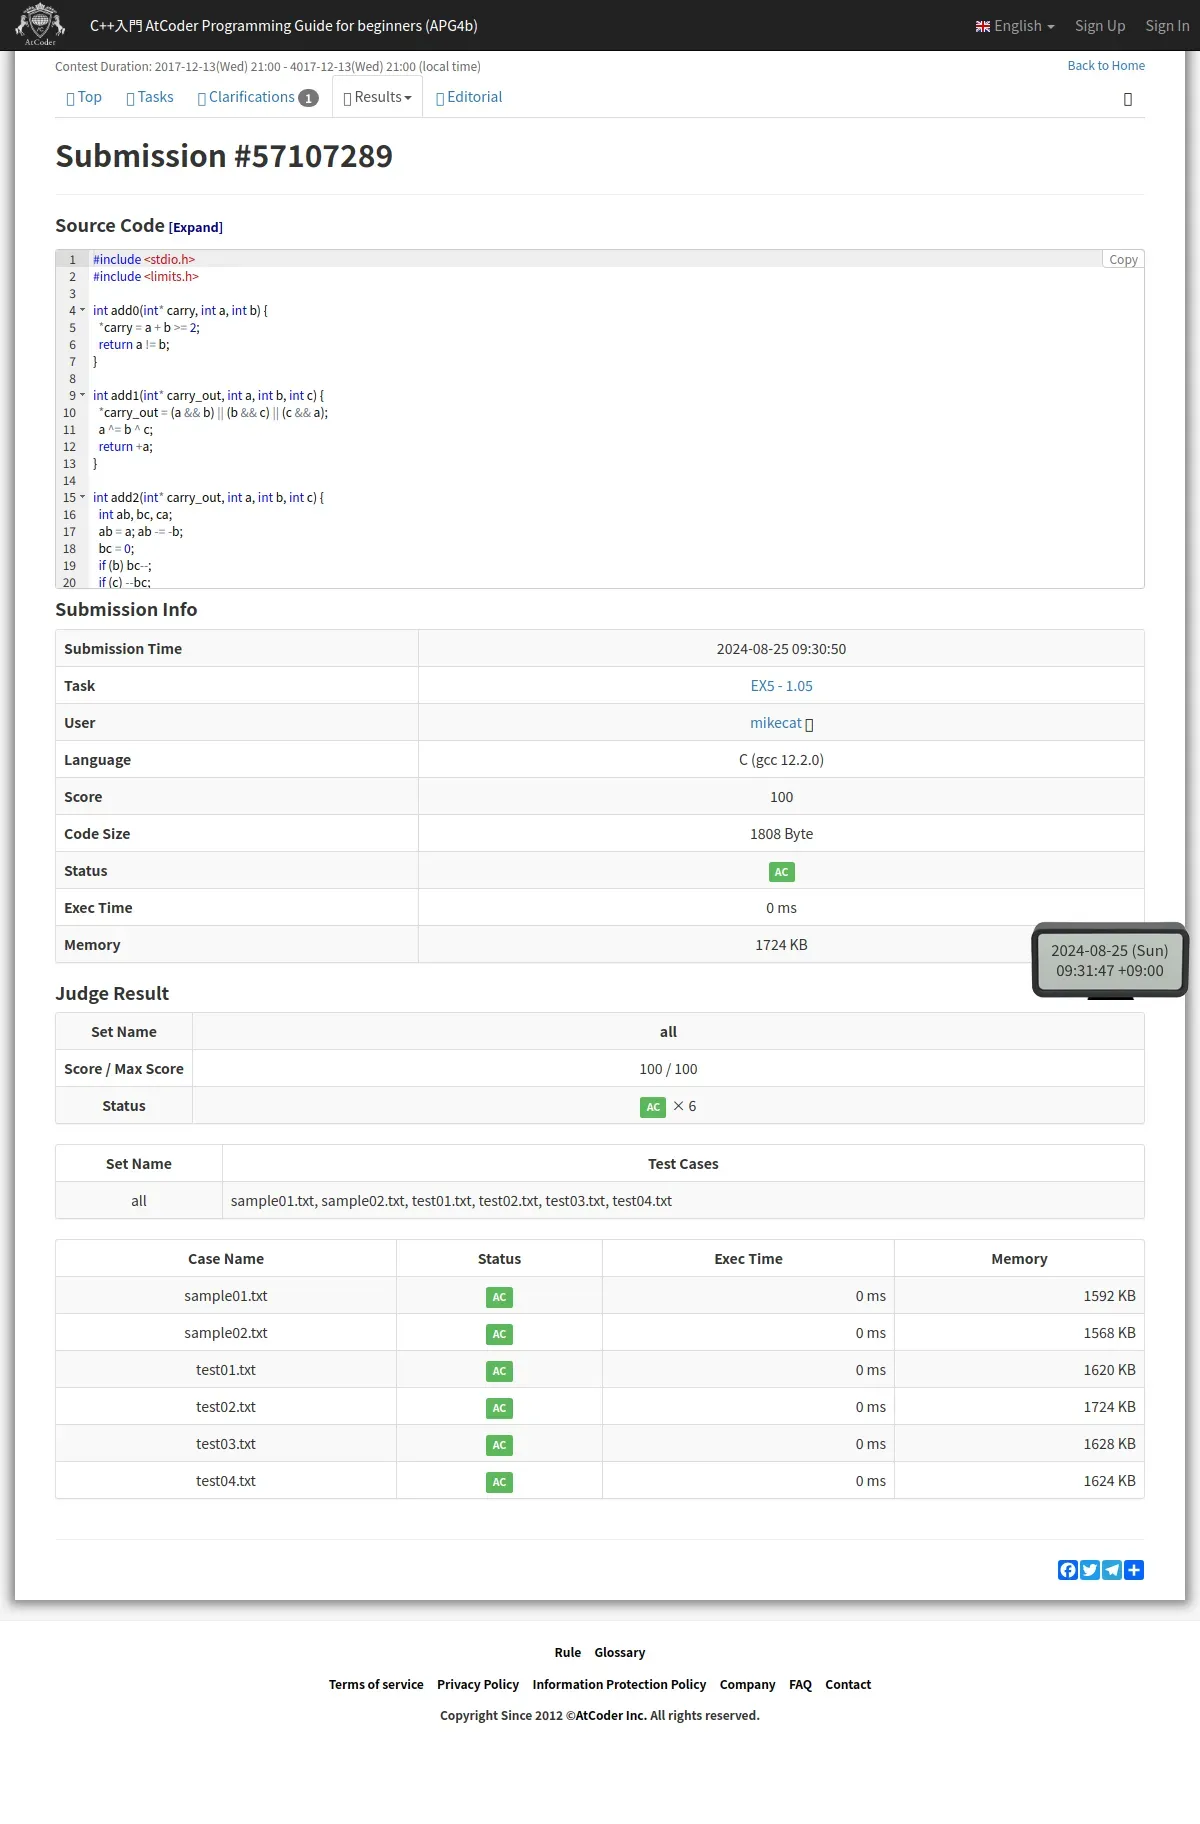Open Privacy Policy link
Image resolution: width=1200 pixels, height=1824 pixels.
[478, 1685]
